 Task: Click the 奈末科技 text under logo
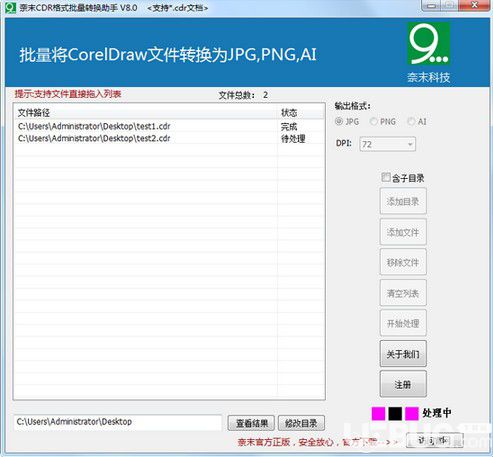click(x=429, y=77)
